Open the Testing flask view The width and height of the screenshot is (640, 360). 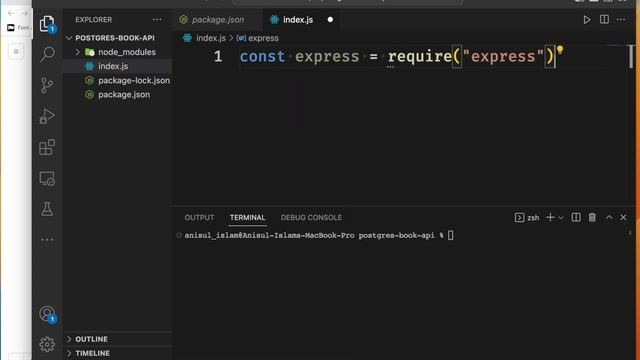(47, 209)
